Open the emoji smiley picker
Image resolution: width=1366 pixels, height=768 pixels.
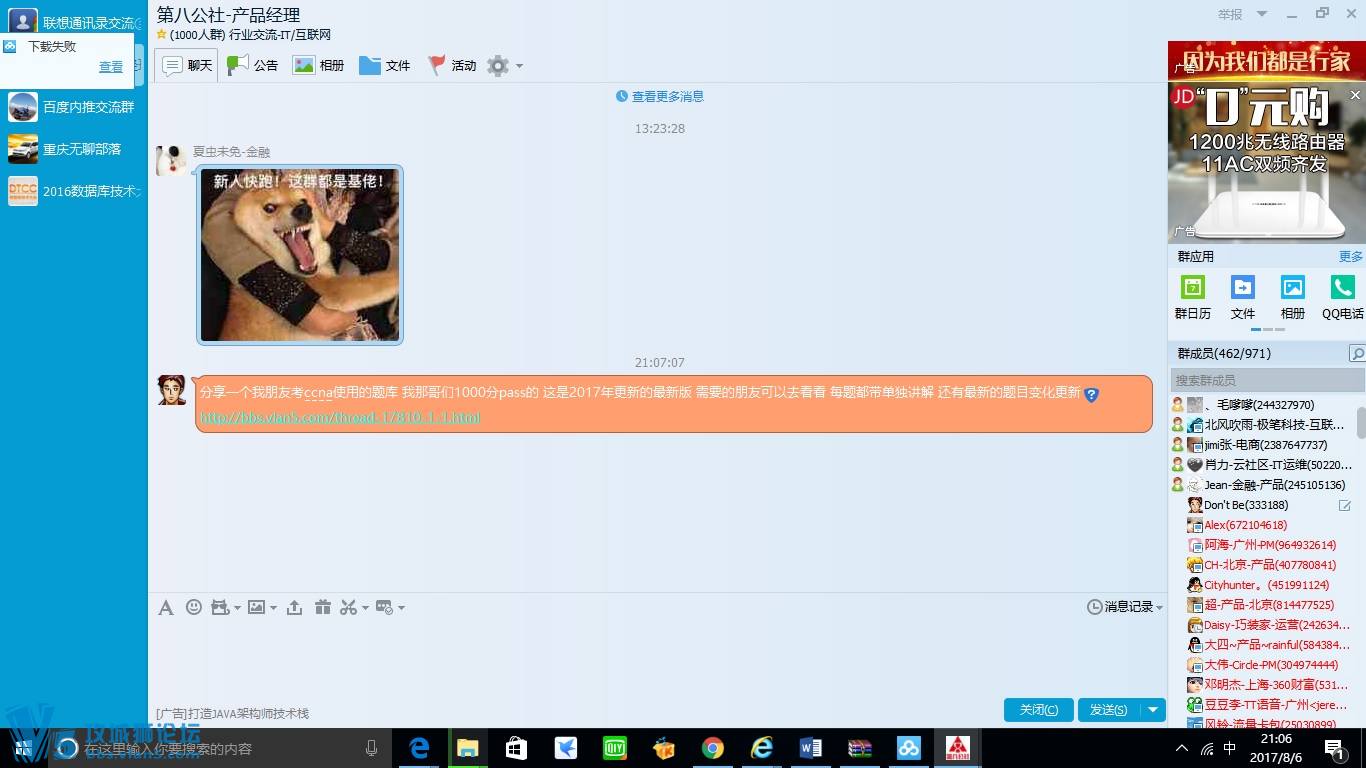point(194,607)
